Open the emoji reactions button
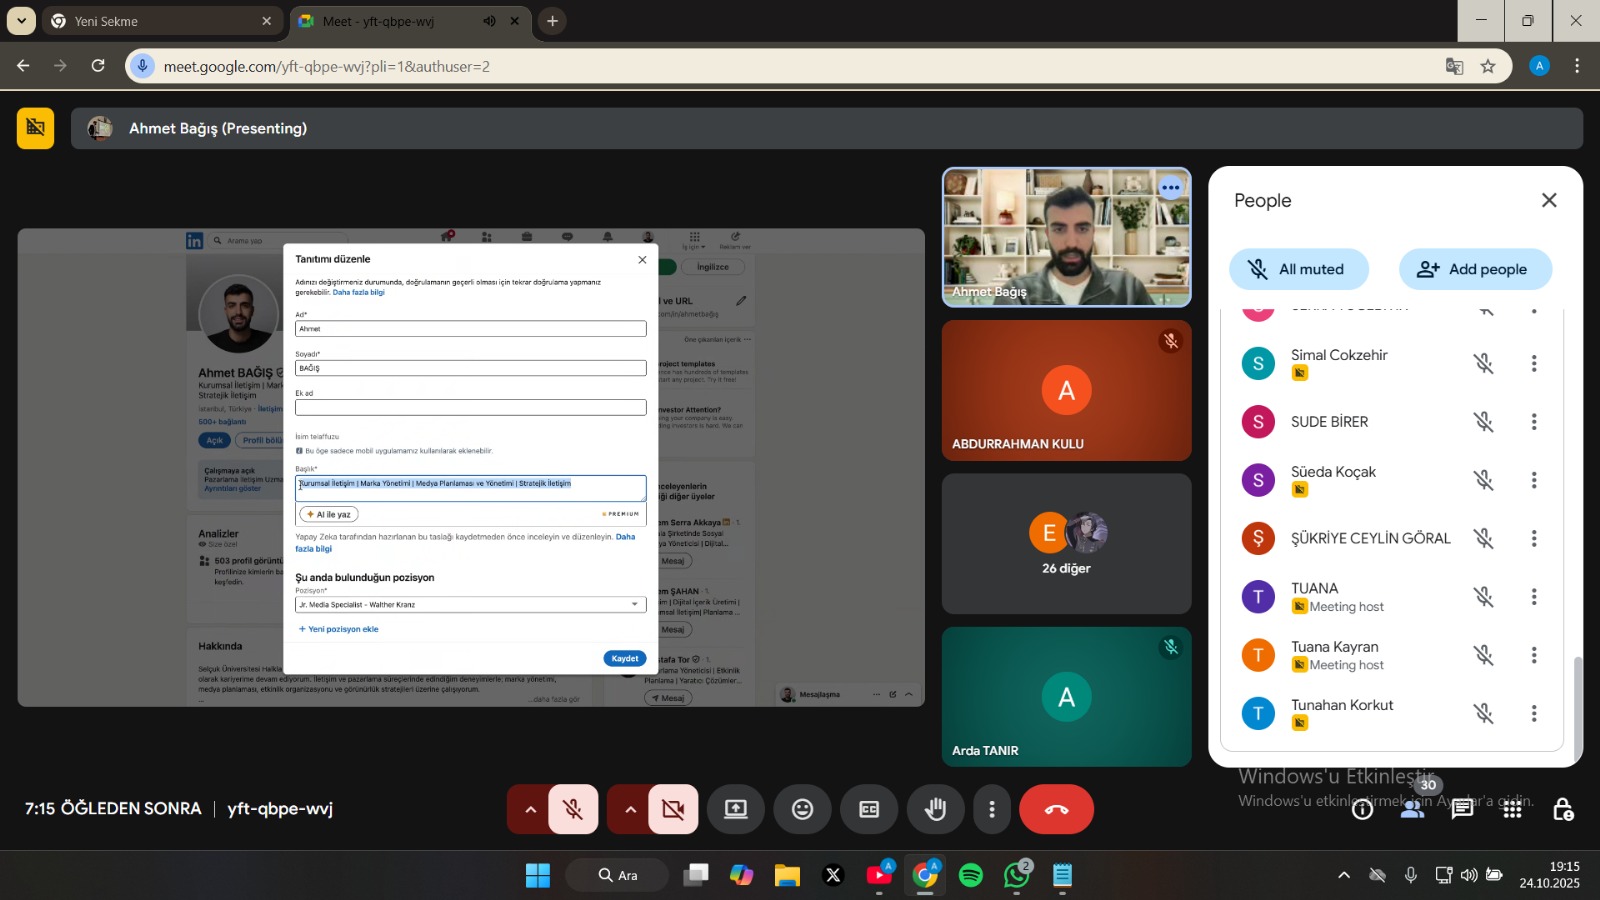1600x900 pixels. 802,810
